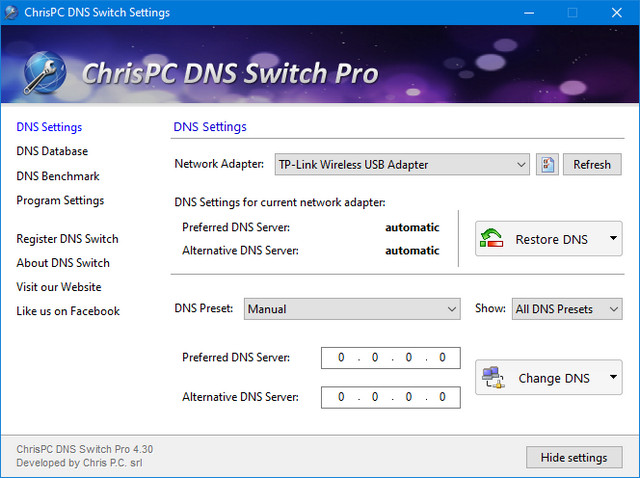Click the title bar app icon
The height and width of the screenshot is (478, 640).
tap(12, 13)
